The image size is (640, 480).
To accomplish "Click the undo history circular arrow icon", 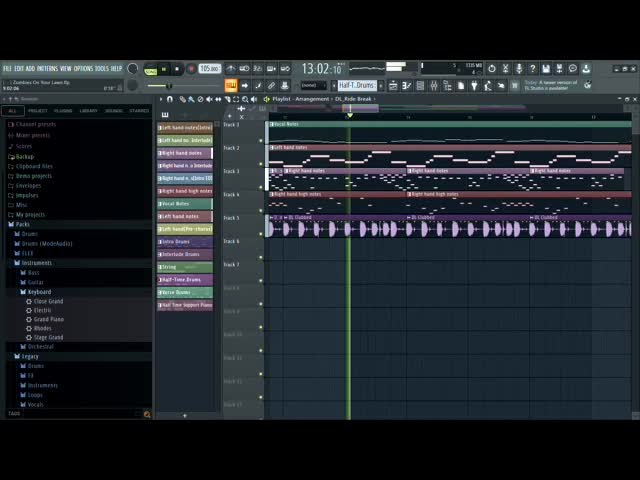I will (x=492, y=69).
